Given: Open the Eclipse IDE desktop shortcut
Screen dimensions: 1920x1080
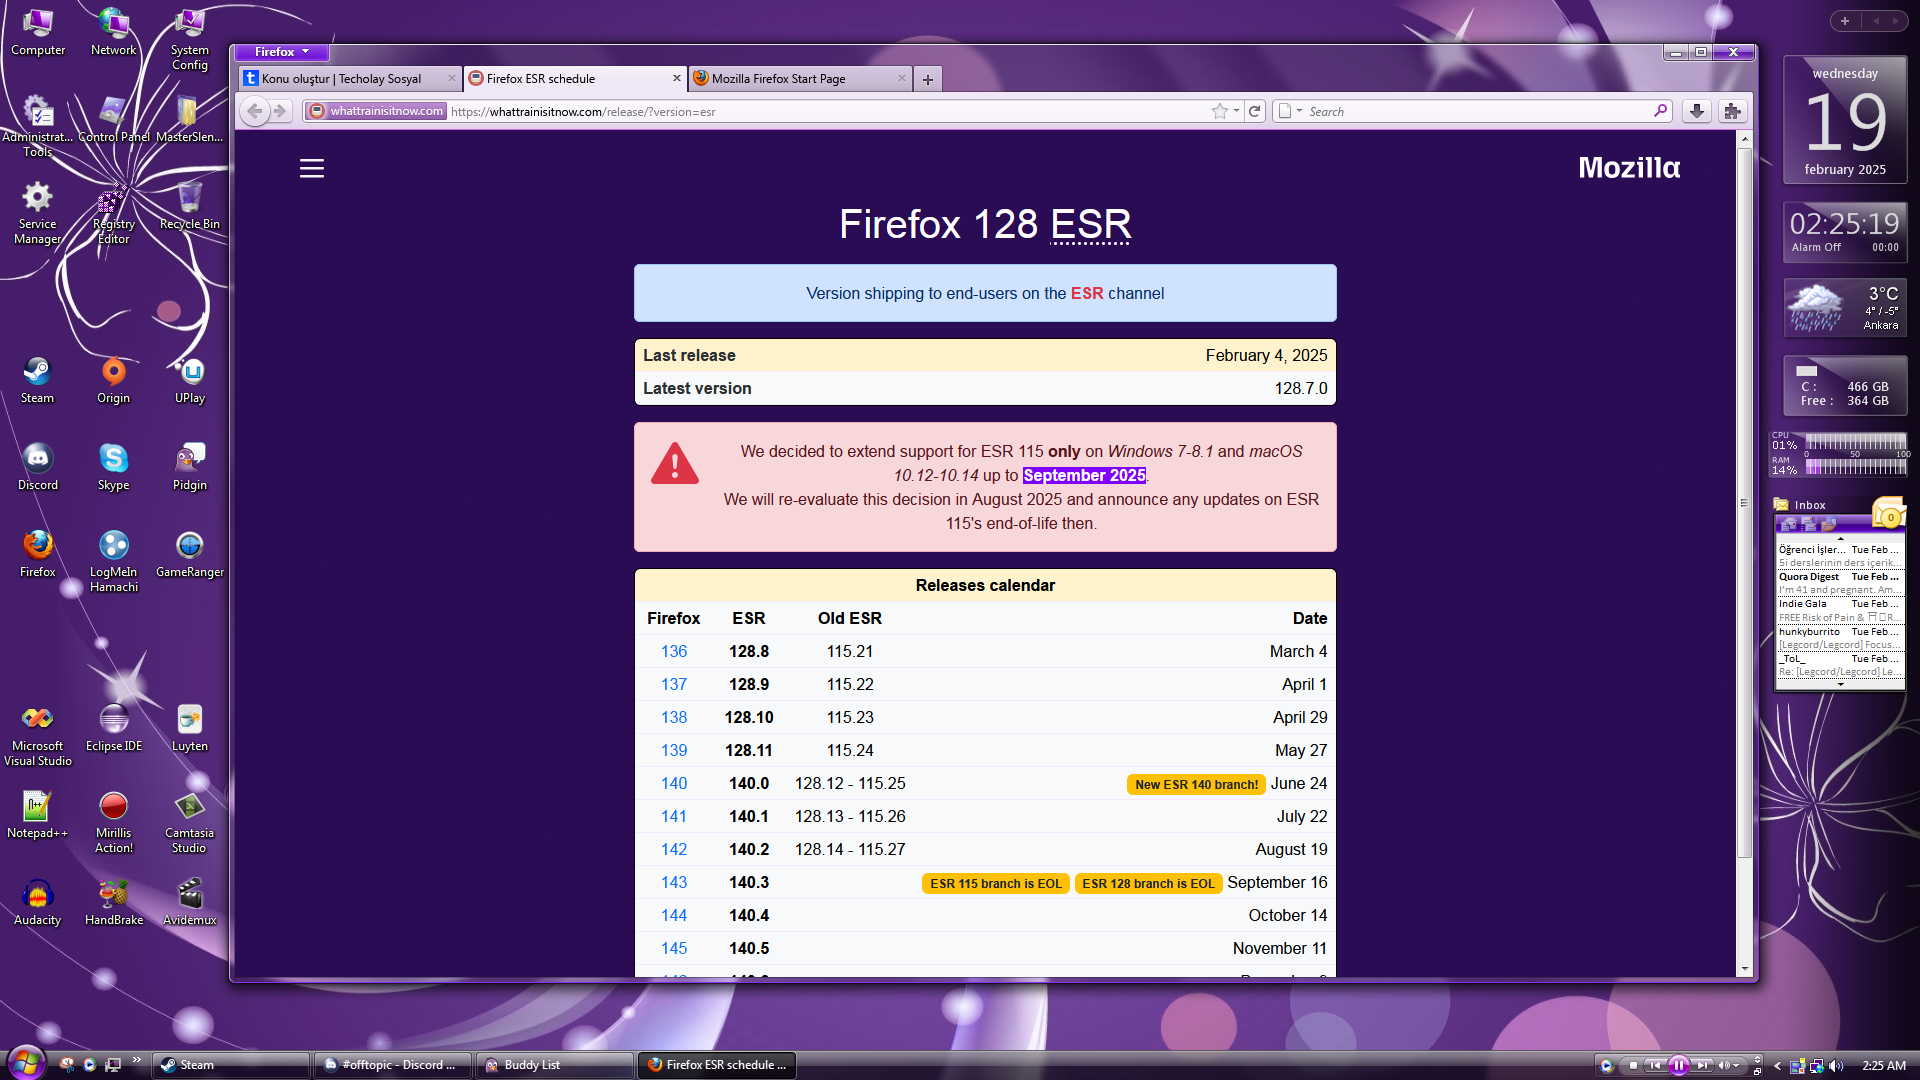Looking at the screenshot, I should (113, 729).
